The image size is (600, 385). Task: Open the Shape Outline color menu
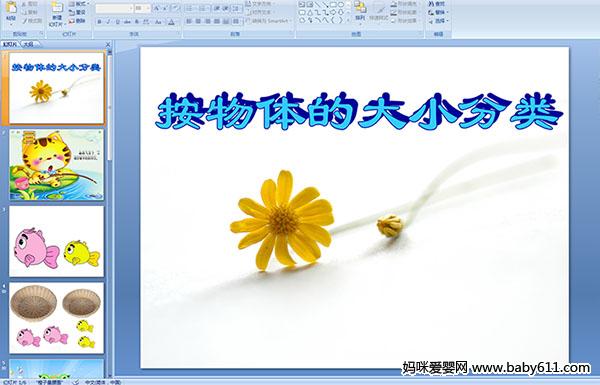point(406,12)
